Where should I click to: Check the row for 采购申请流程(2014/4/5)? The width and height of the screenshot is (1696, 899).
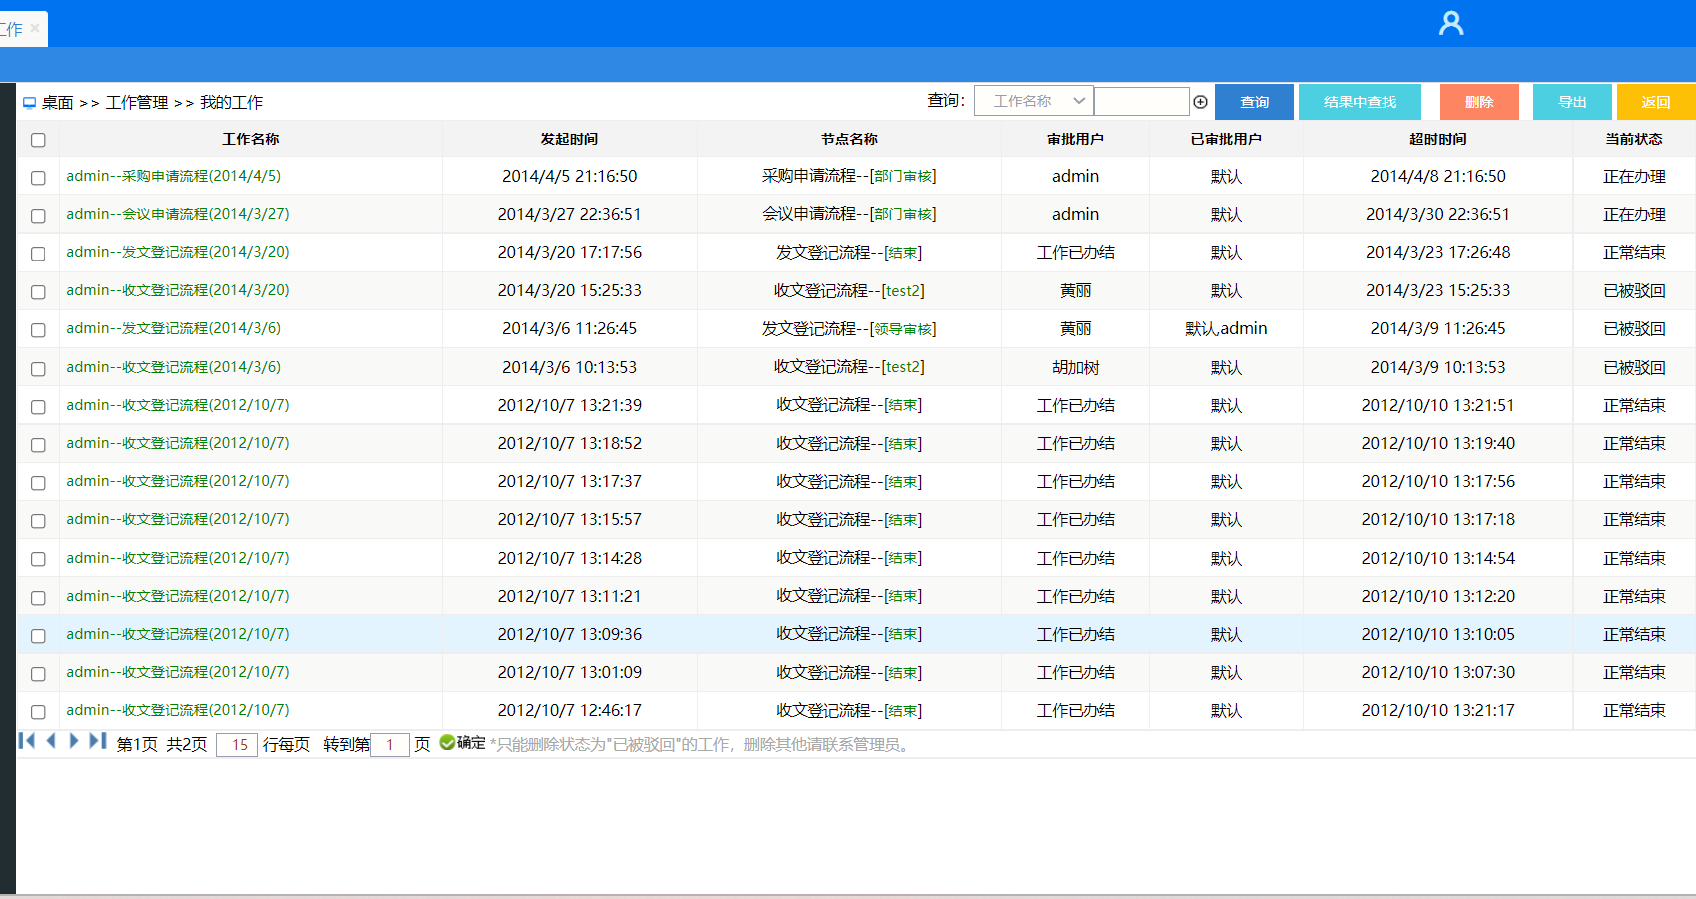(x=38, y=178)
